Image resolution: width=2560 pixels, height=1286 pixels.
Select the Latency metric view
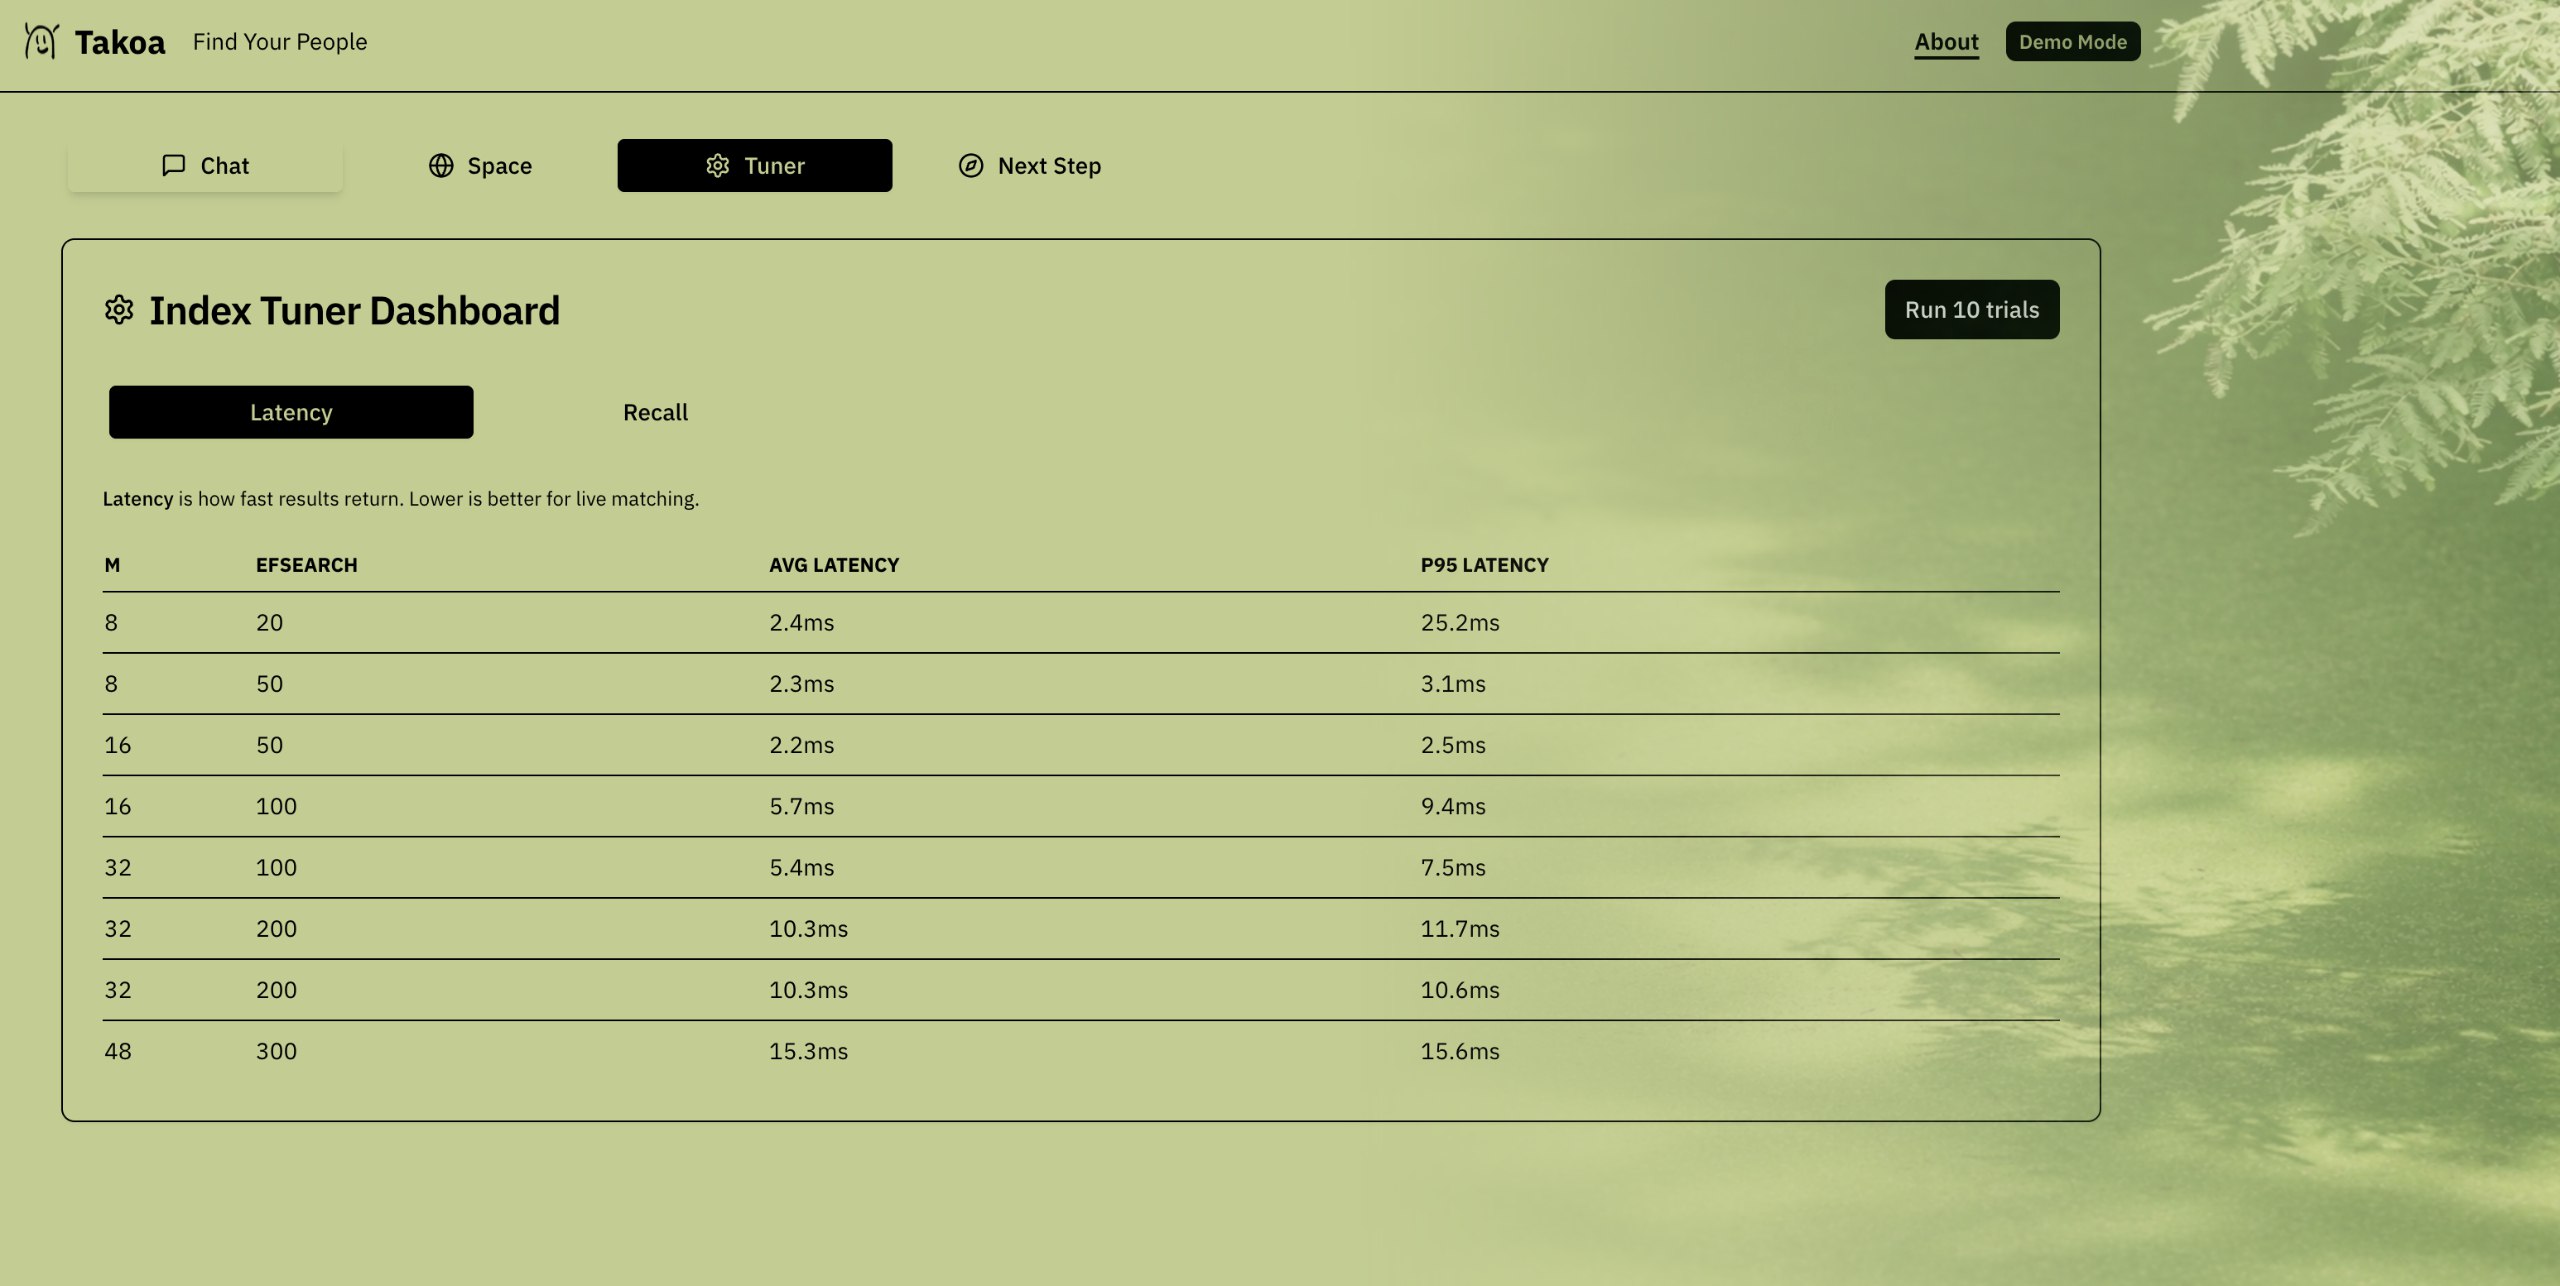pyautogui.click(x=291, y=412)
